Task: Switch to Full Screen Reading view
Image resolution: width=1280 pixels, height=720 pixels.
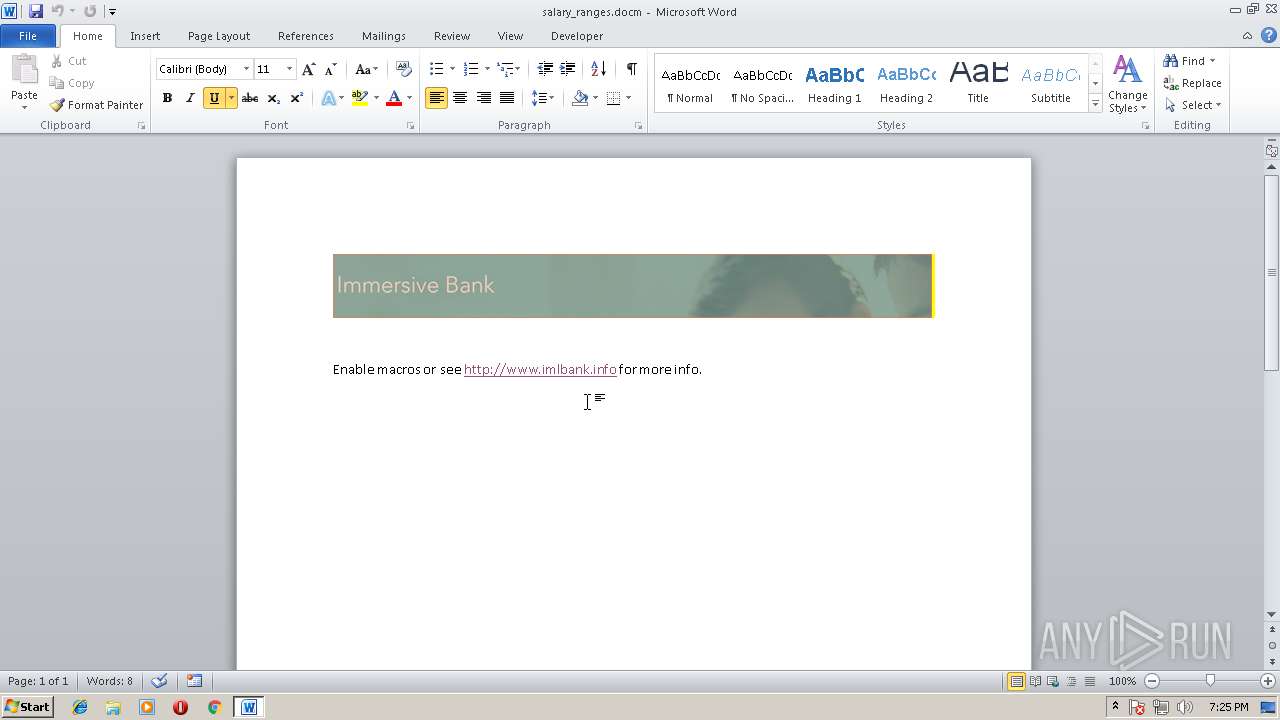Action: (x=1035, y=681)
